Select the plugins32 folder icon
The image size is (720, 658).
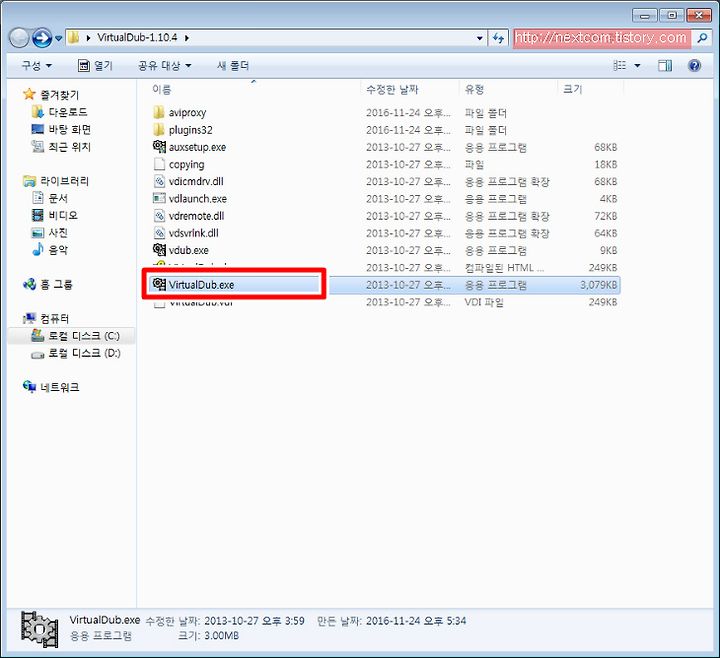tap(159, 129)
